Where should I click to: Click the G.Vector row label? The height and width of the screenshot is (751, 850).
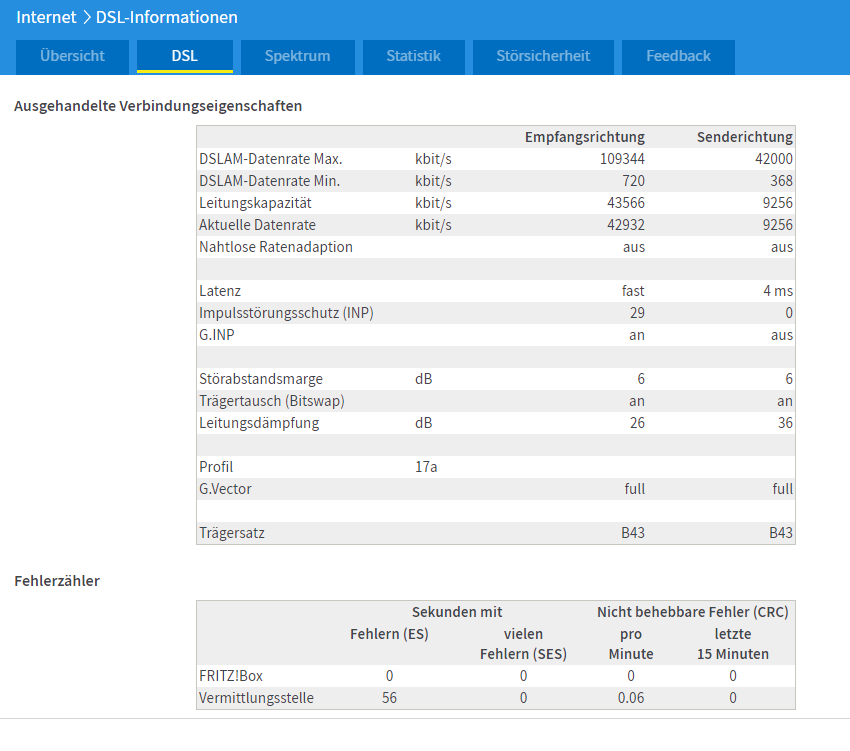coord(225,489)
